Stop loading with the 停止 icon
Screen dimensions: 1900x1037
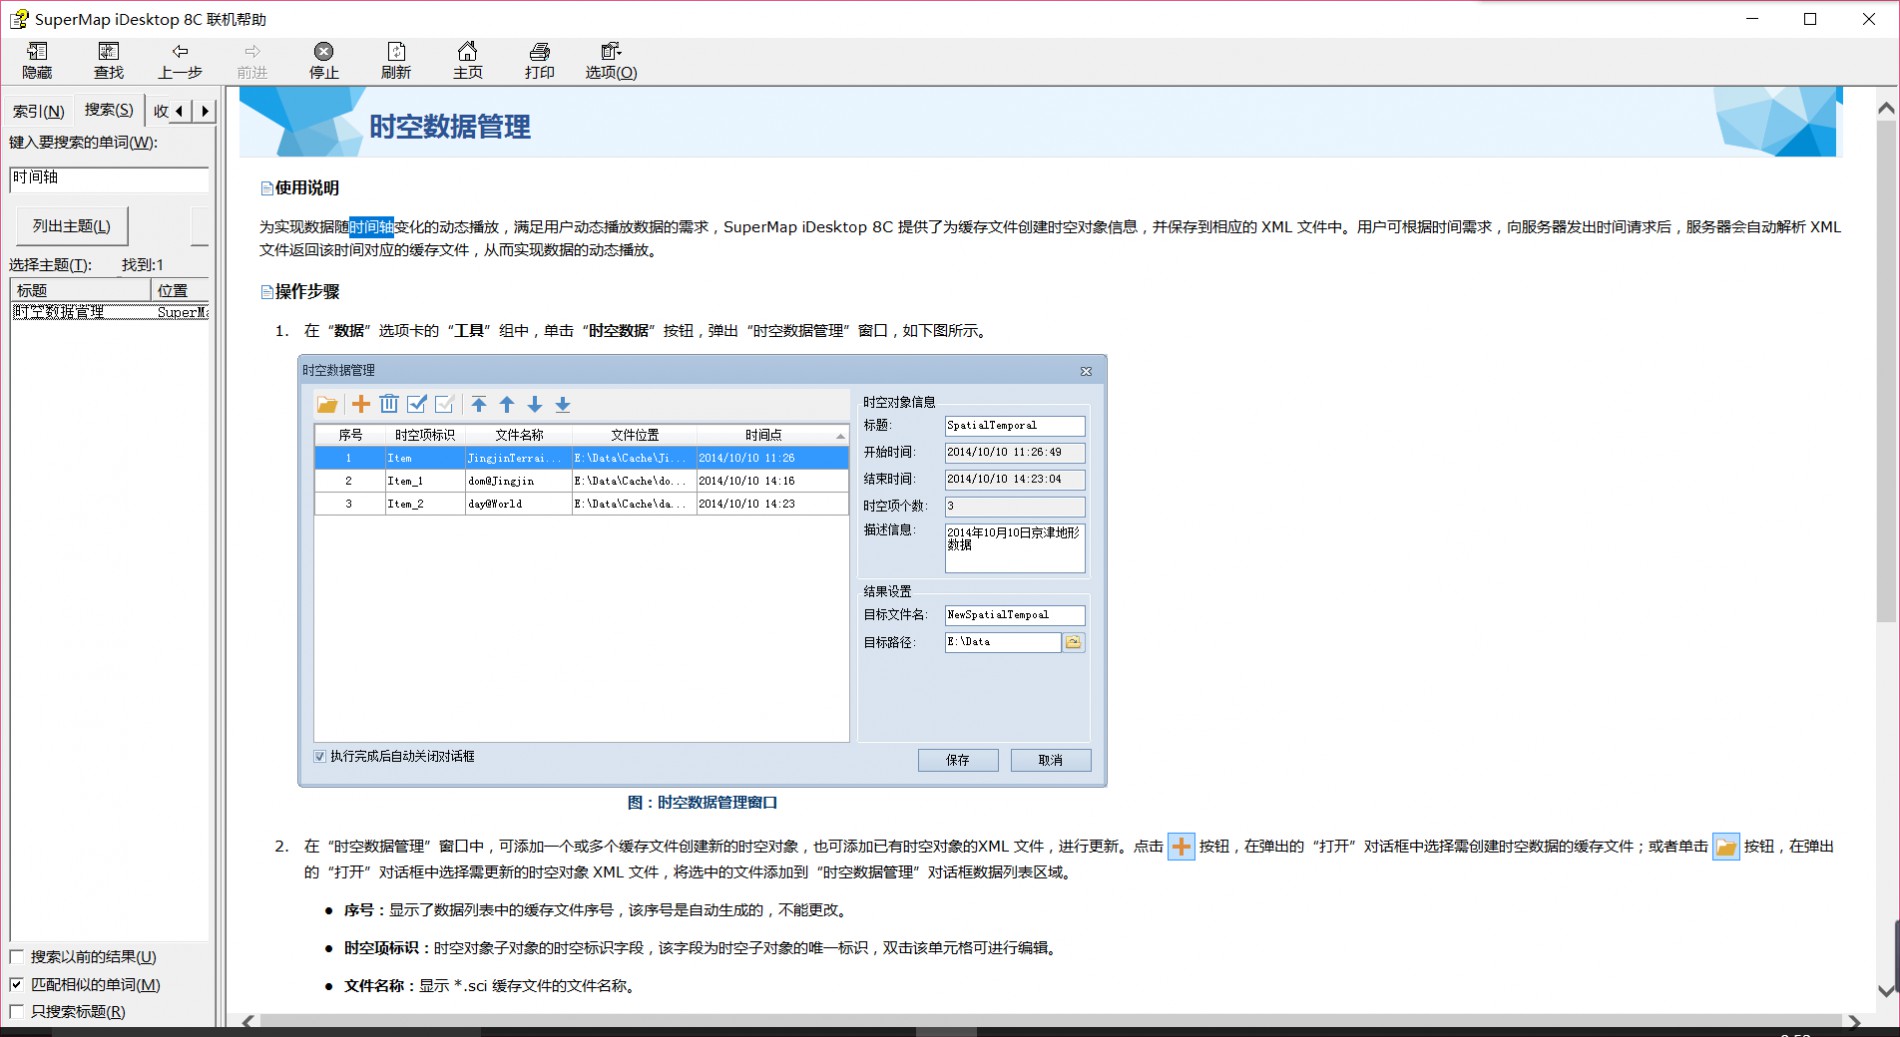(x=324, y=51)
